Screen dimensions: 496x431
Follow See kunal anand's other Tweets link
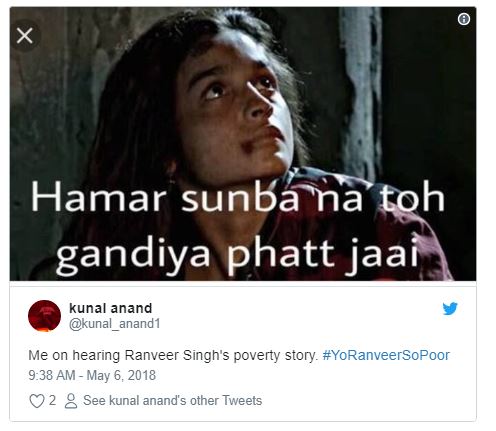(x=172, y=400)
